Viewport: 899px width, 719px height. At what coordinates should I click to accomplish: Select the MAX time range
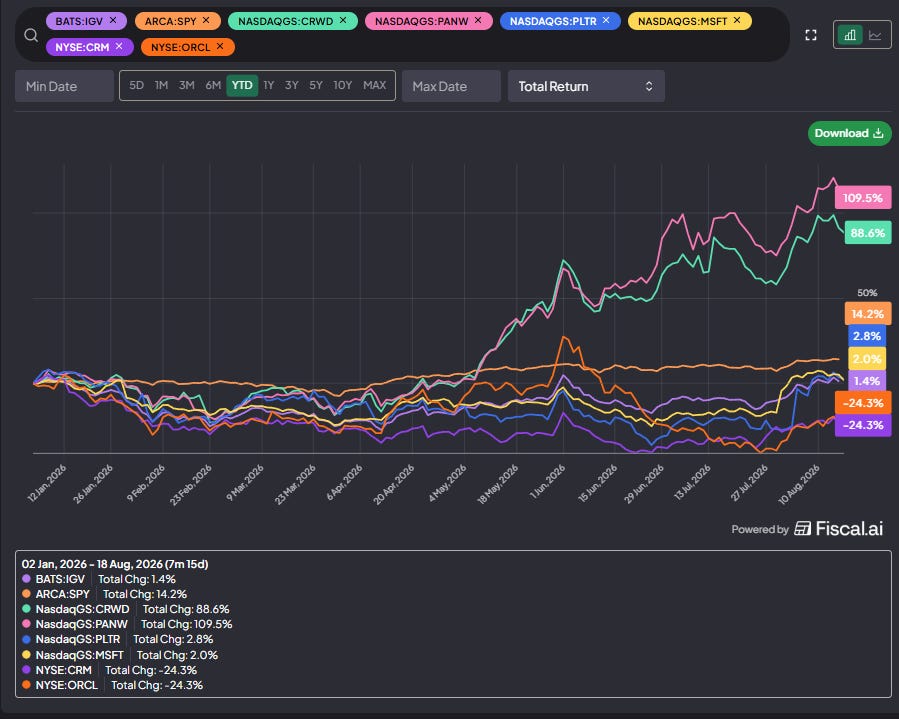(x=374, y=85)
